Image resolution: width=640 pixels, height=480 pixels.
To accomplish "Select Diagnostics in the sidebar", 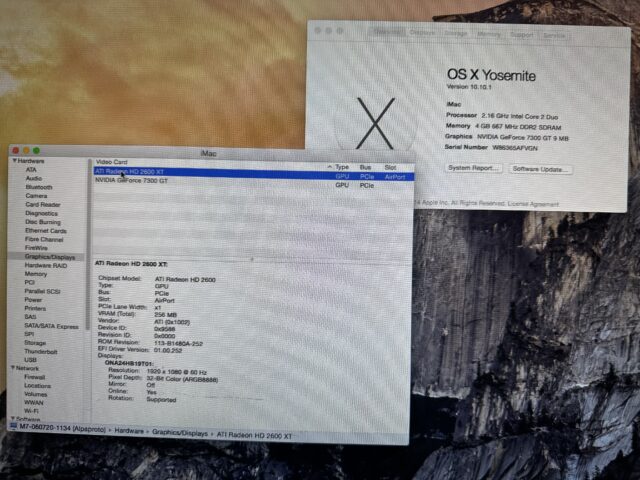I will point(42,213).
